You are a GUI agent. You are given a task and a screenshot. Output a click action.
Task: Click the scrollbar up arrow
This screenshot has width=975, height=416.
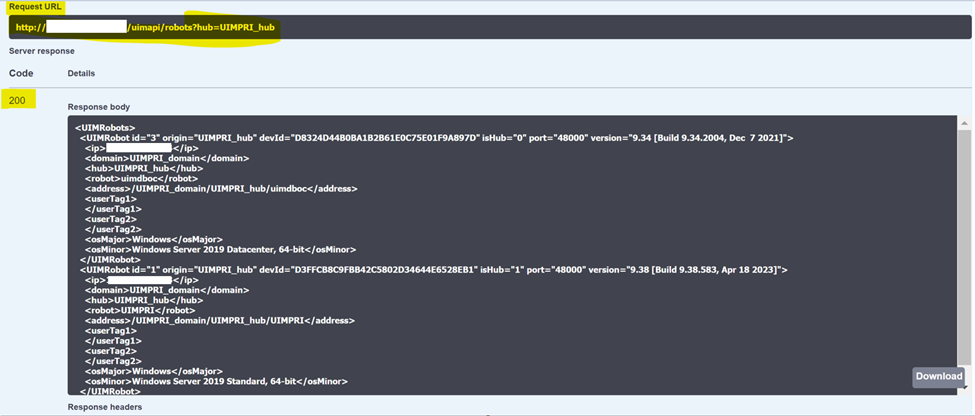(964, 124)
